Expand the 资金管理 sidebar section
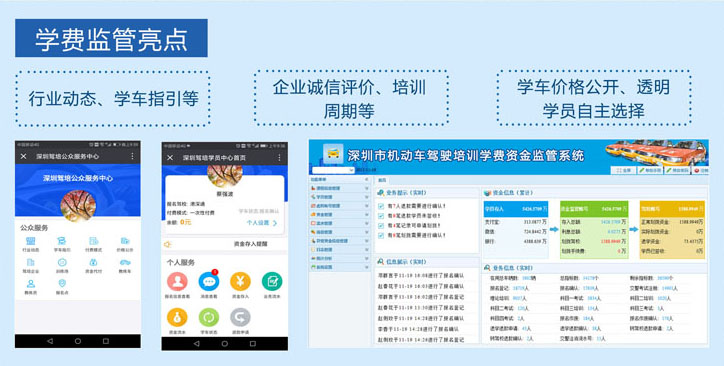Screen dimensions: 724x366 pos(340,215)
